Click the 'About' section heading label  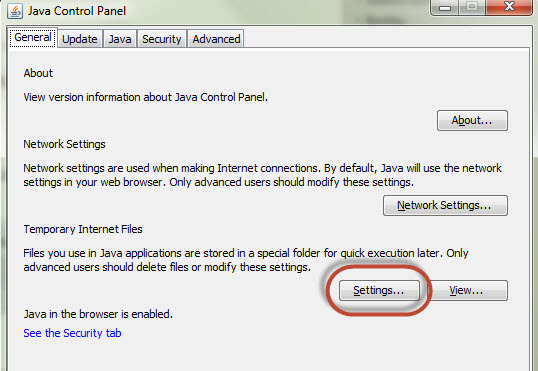pos(38,73)
